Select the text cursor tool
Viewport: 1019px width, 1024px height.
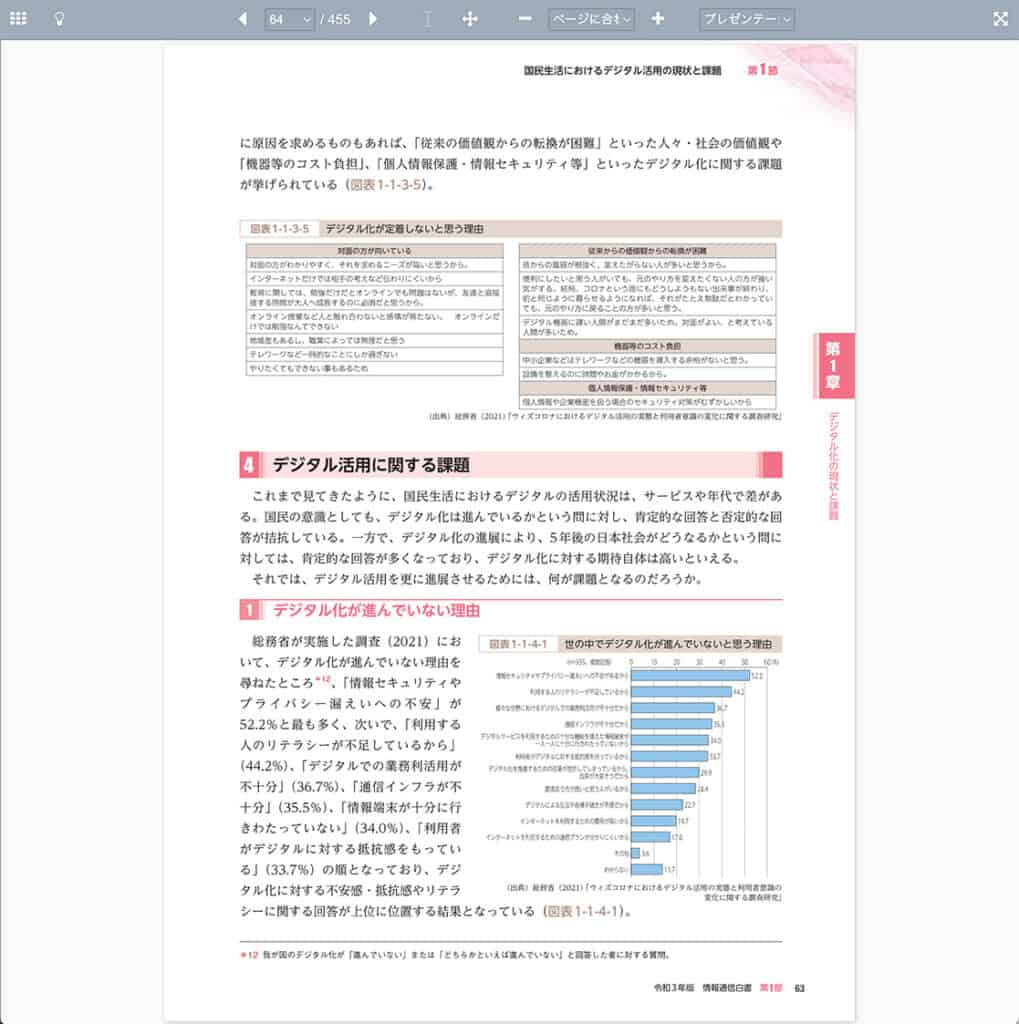pyautogui.click(x=427, y=19)
